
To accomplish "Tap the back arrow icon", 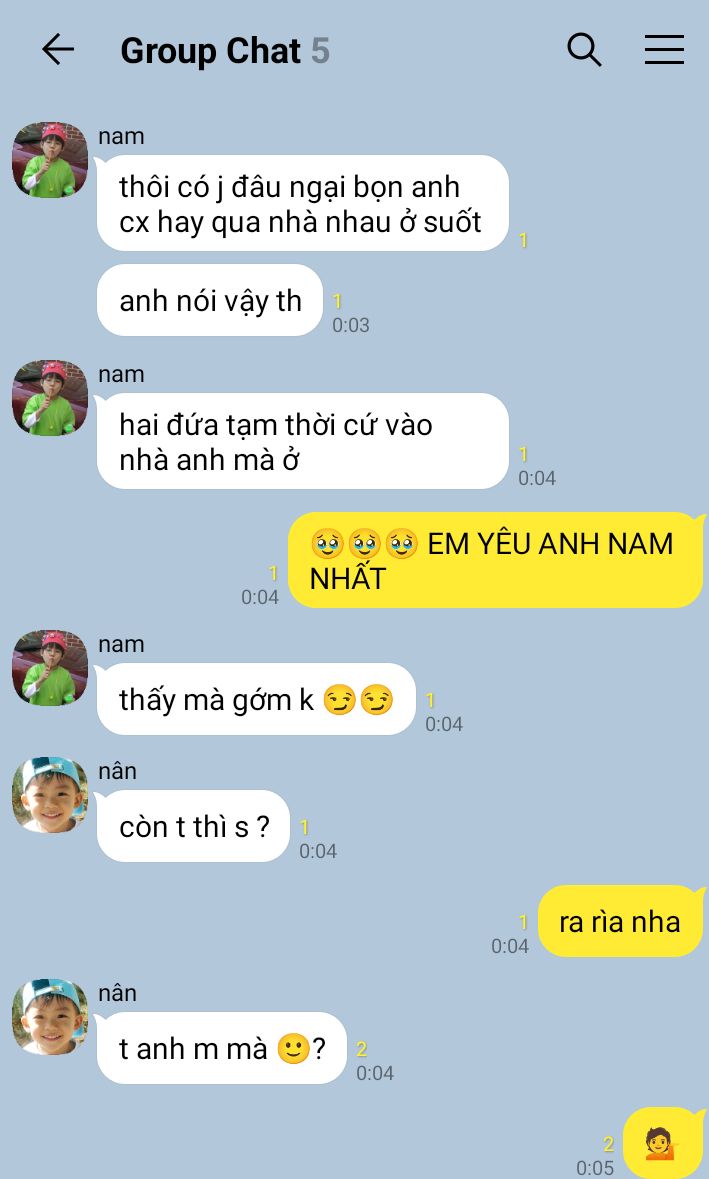I will click(58, 50).
